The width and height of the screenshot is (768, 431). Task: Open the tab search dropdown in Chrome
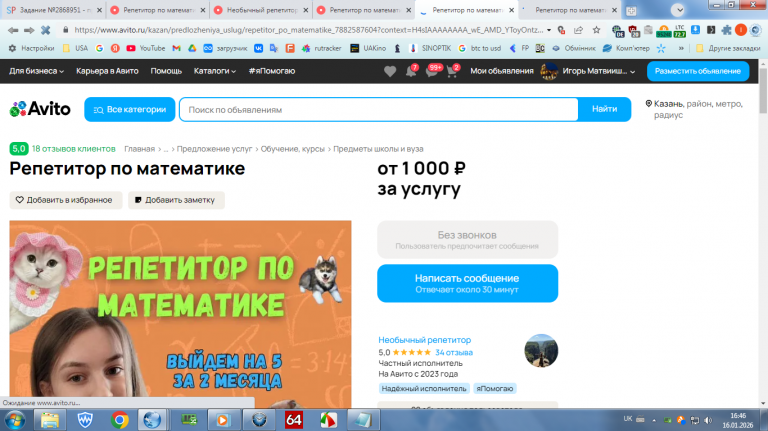[678, 10]
